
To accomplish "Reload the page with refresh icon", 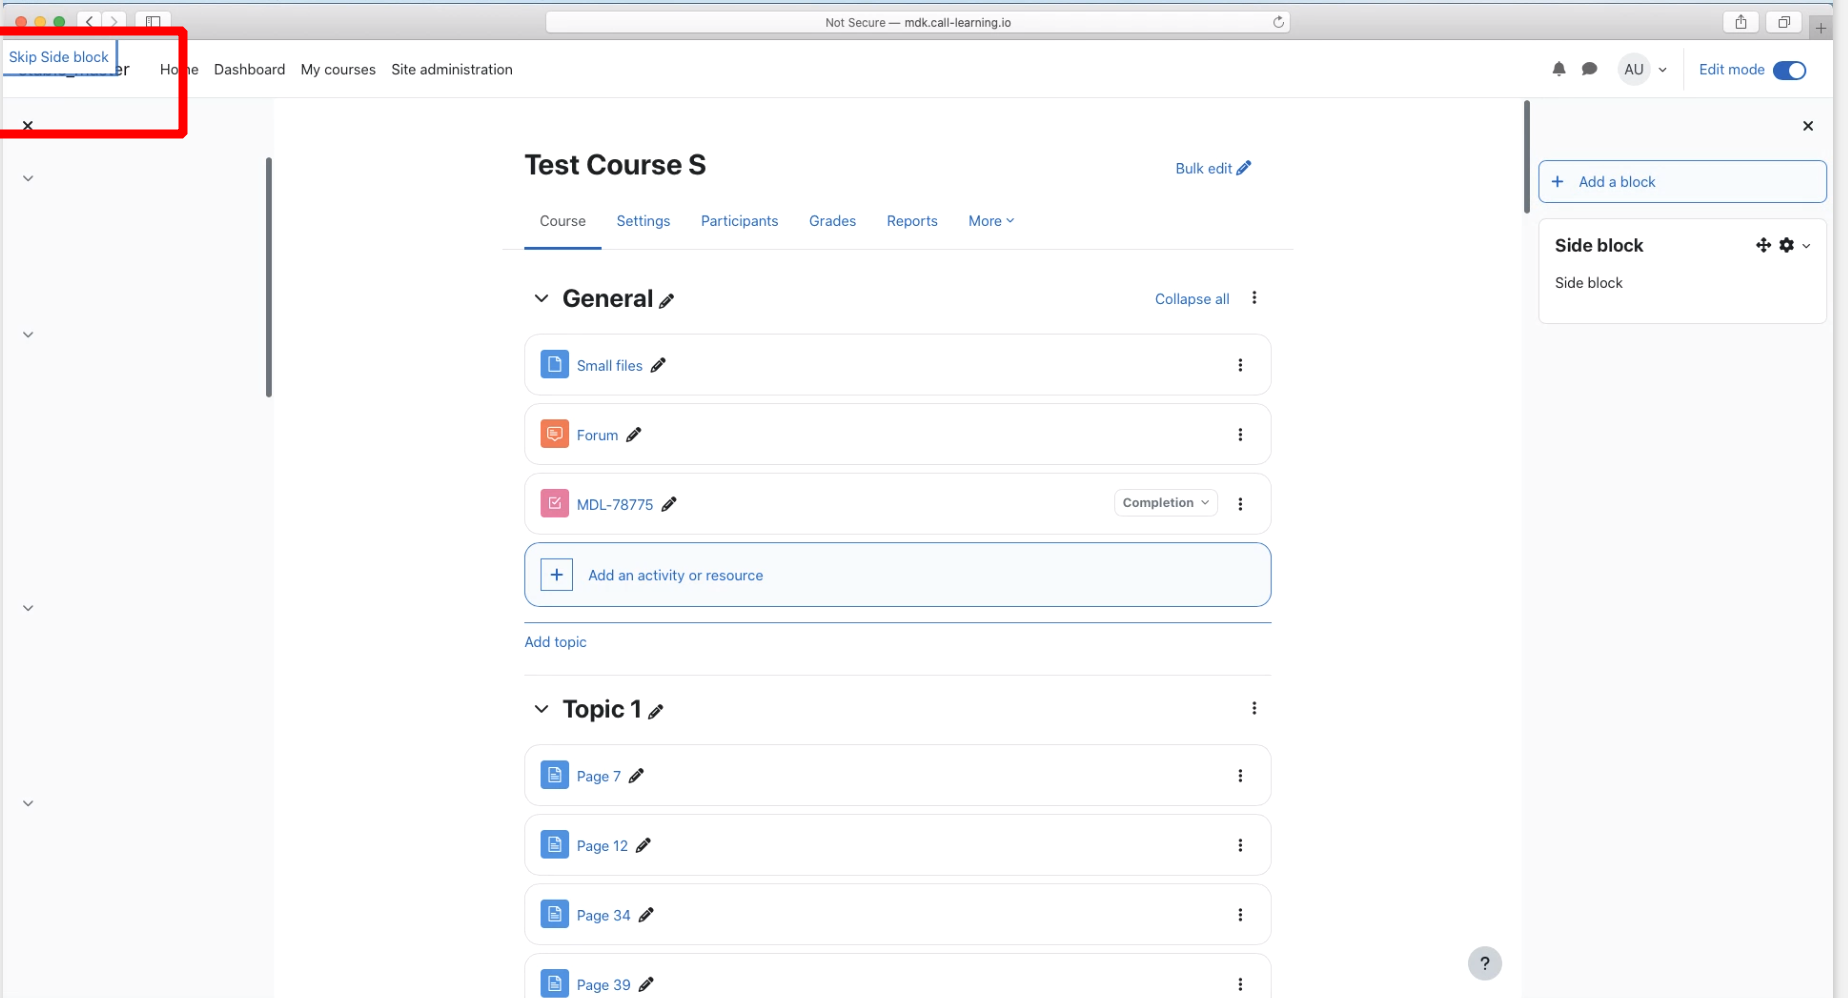I will click(x=1278, y=22).
